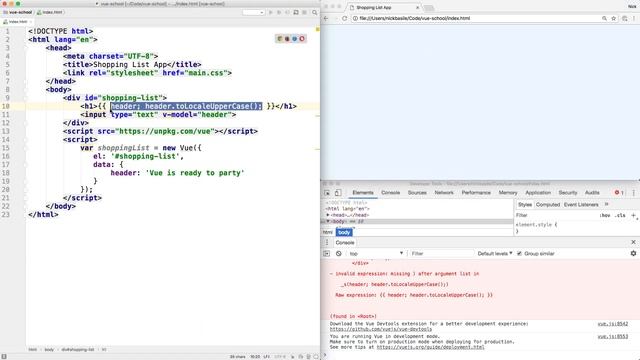Screen dimensions: 640x360
Task: Switch to the Audits tab
Action: pos(592,193)
